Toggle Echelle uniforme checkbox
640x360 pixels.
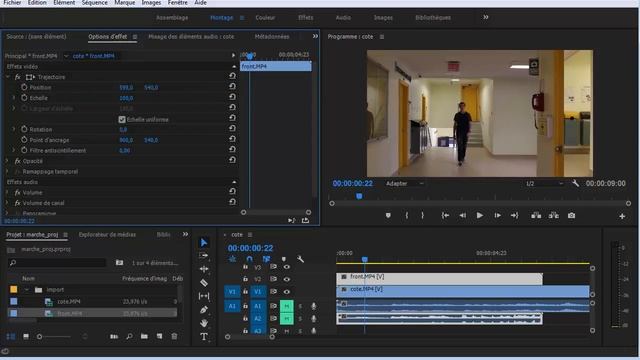[x=122, y=120]
